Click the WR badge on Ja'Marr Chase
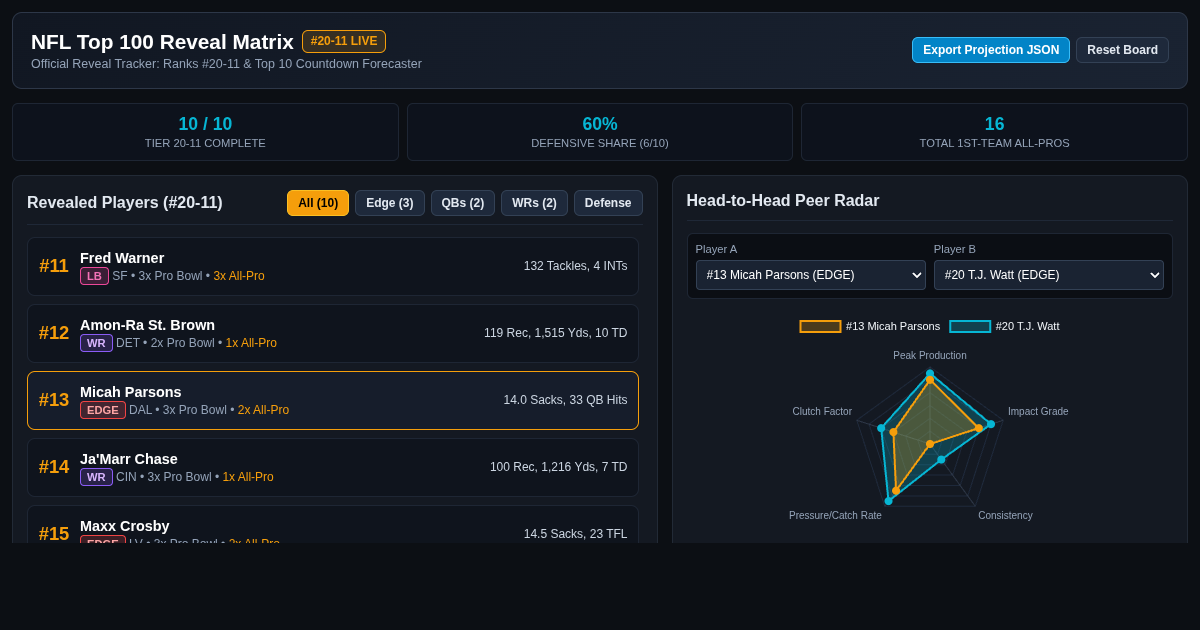Viewport: 1200px width, 630px height. 96,477
